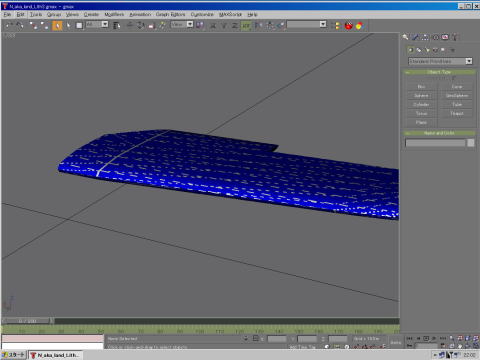Select the arrow pointer Select Object tool
The image size is (480, 360).
68,25
